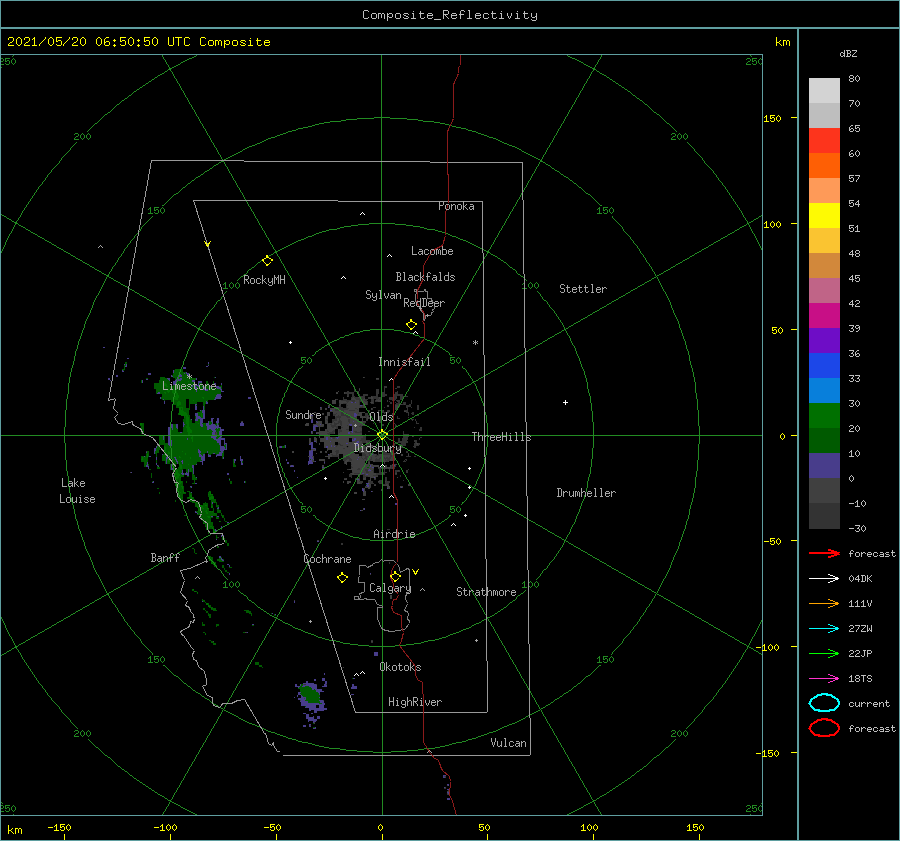Image resolution: width=900 pixels, height=841 pixels.
Task: Pick the cyan 27ZW arrow in legend
Action: point(824,629)
